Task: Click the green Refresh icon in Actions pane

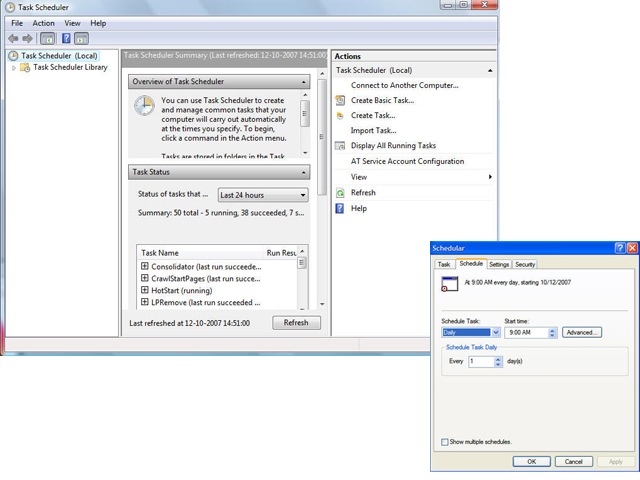Action: 340,193
